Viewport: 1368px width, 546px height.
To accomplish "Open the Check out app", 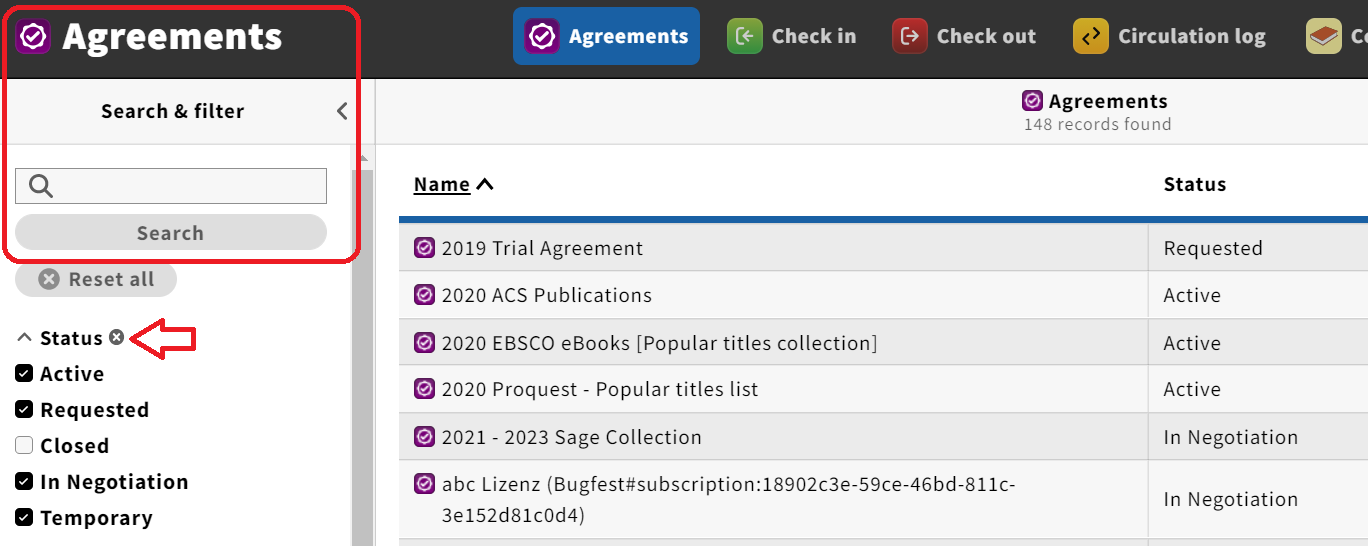I will [964, 37].
